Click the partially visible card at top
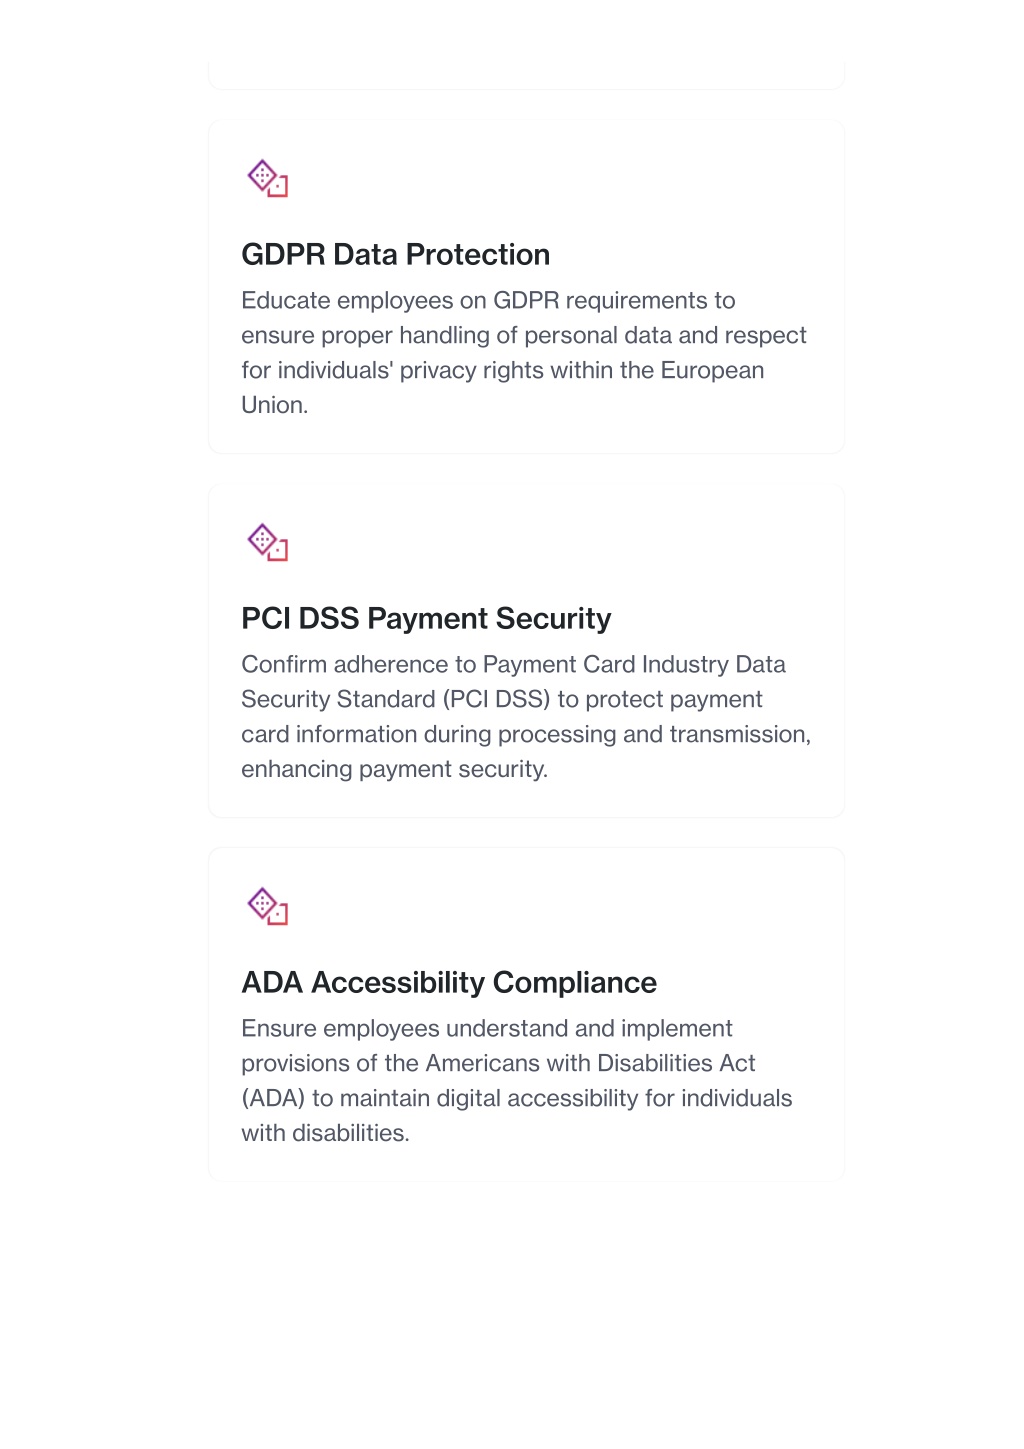The width and height of the screenshot is (1024, 1449). pyautogui.click(x=526, y=75)
